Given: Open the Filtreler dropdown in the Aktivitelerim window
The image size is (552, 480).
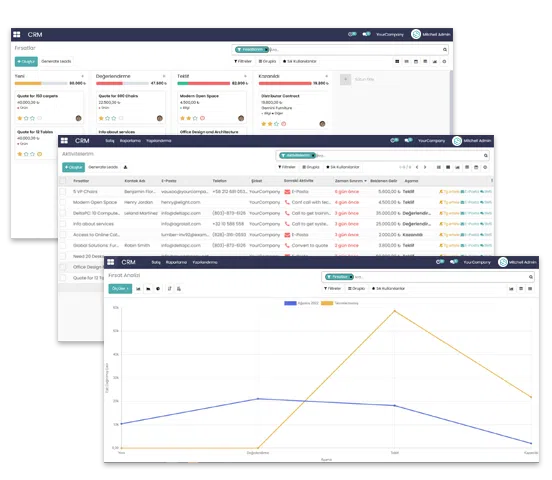Looking at the screenshot, I should pos(287,167).
